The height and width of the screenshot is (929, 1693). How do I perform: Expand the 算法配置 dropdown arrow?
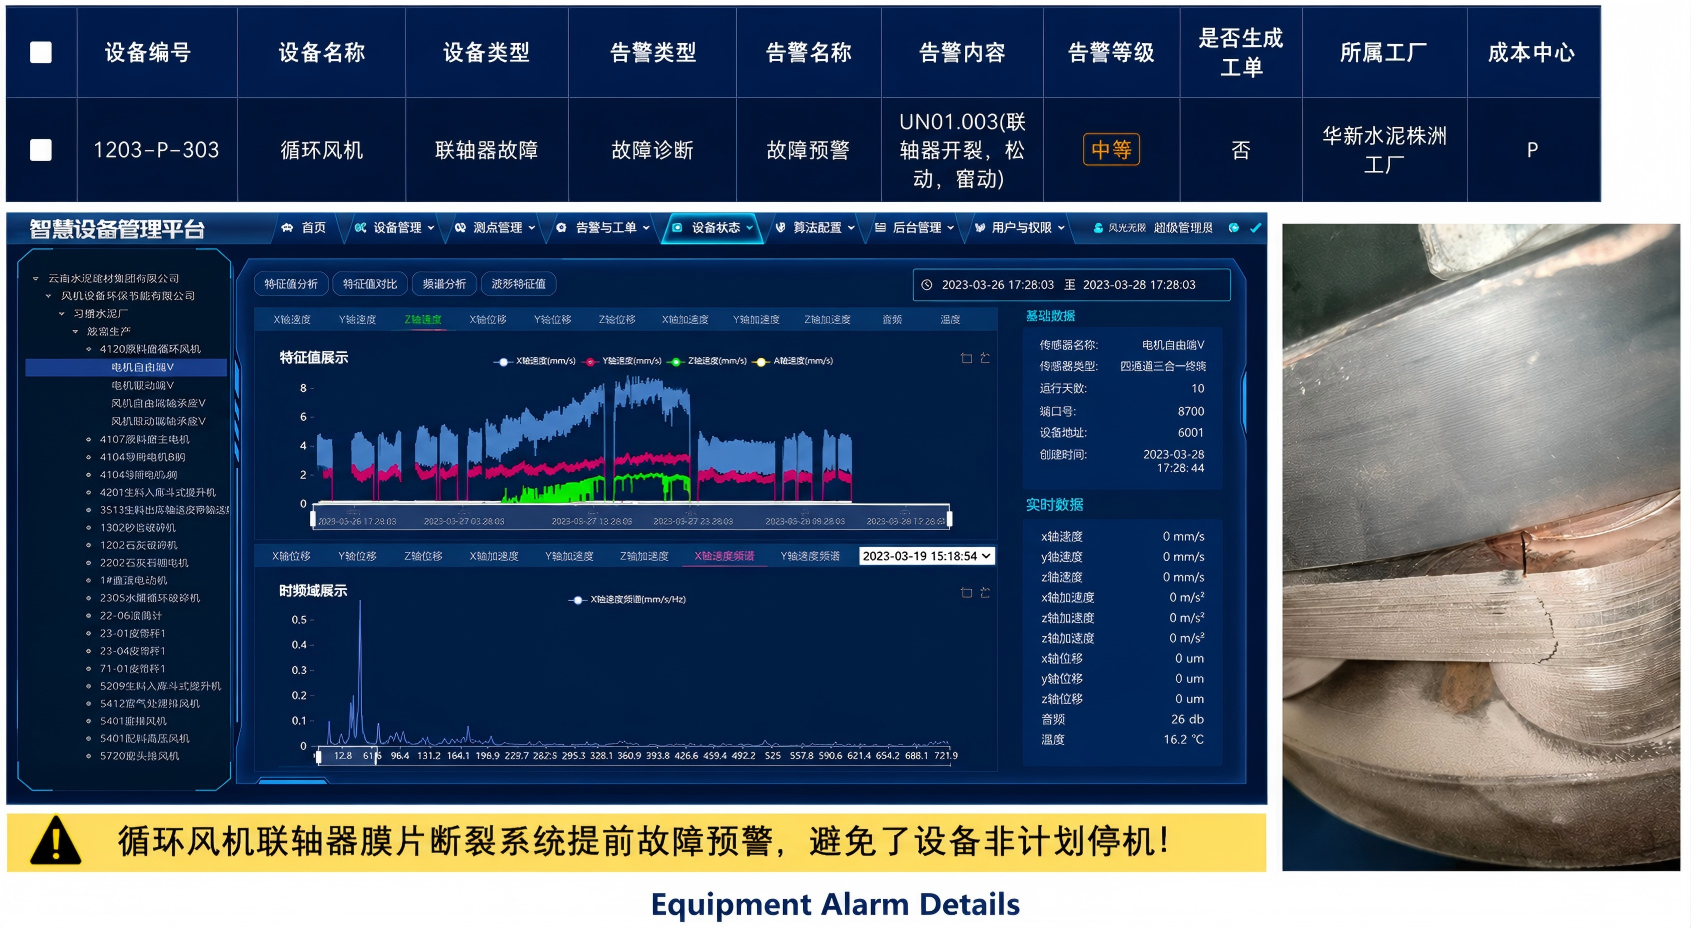pyautogui.click(x=851, y=228)
